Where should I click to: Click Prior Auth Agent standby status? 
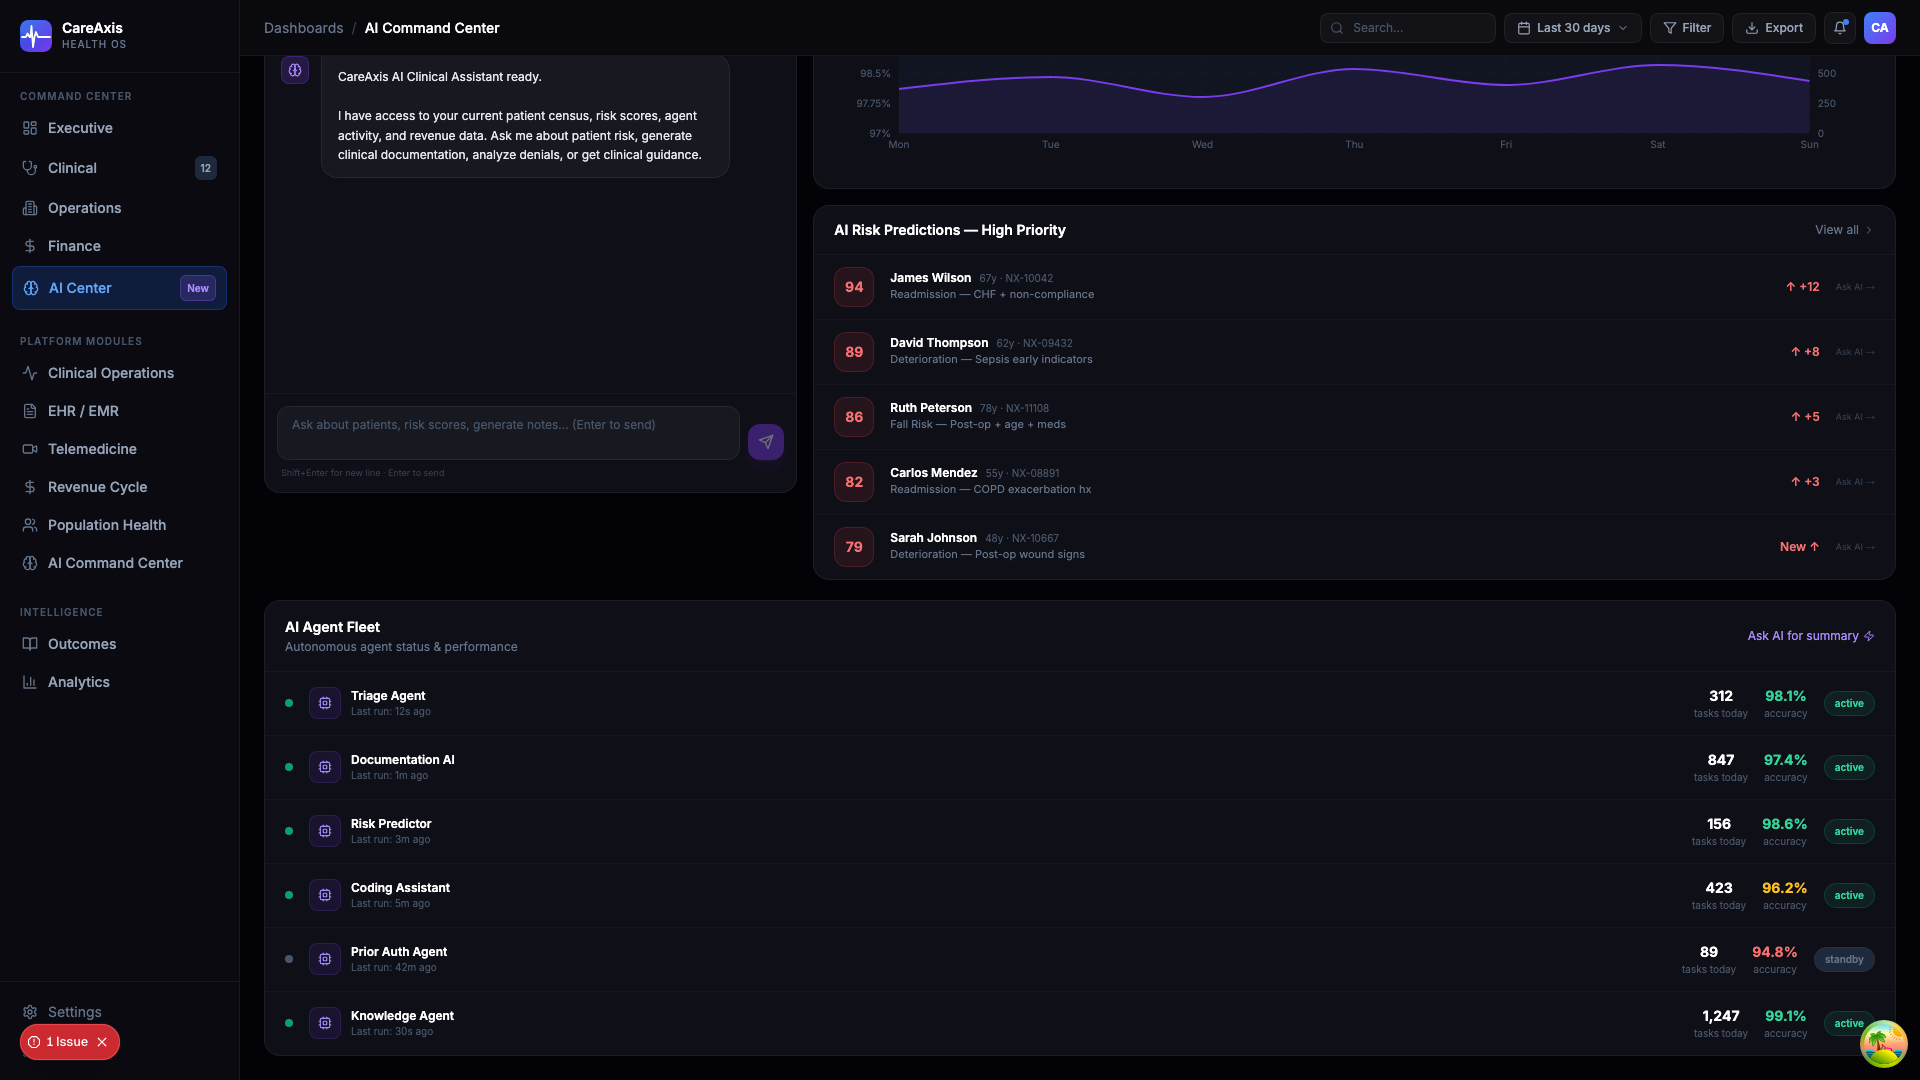pyautogui.click(x=1844, y=959)
